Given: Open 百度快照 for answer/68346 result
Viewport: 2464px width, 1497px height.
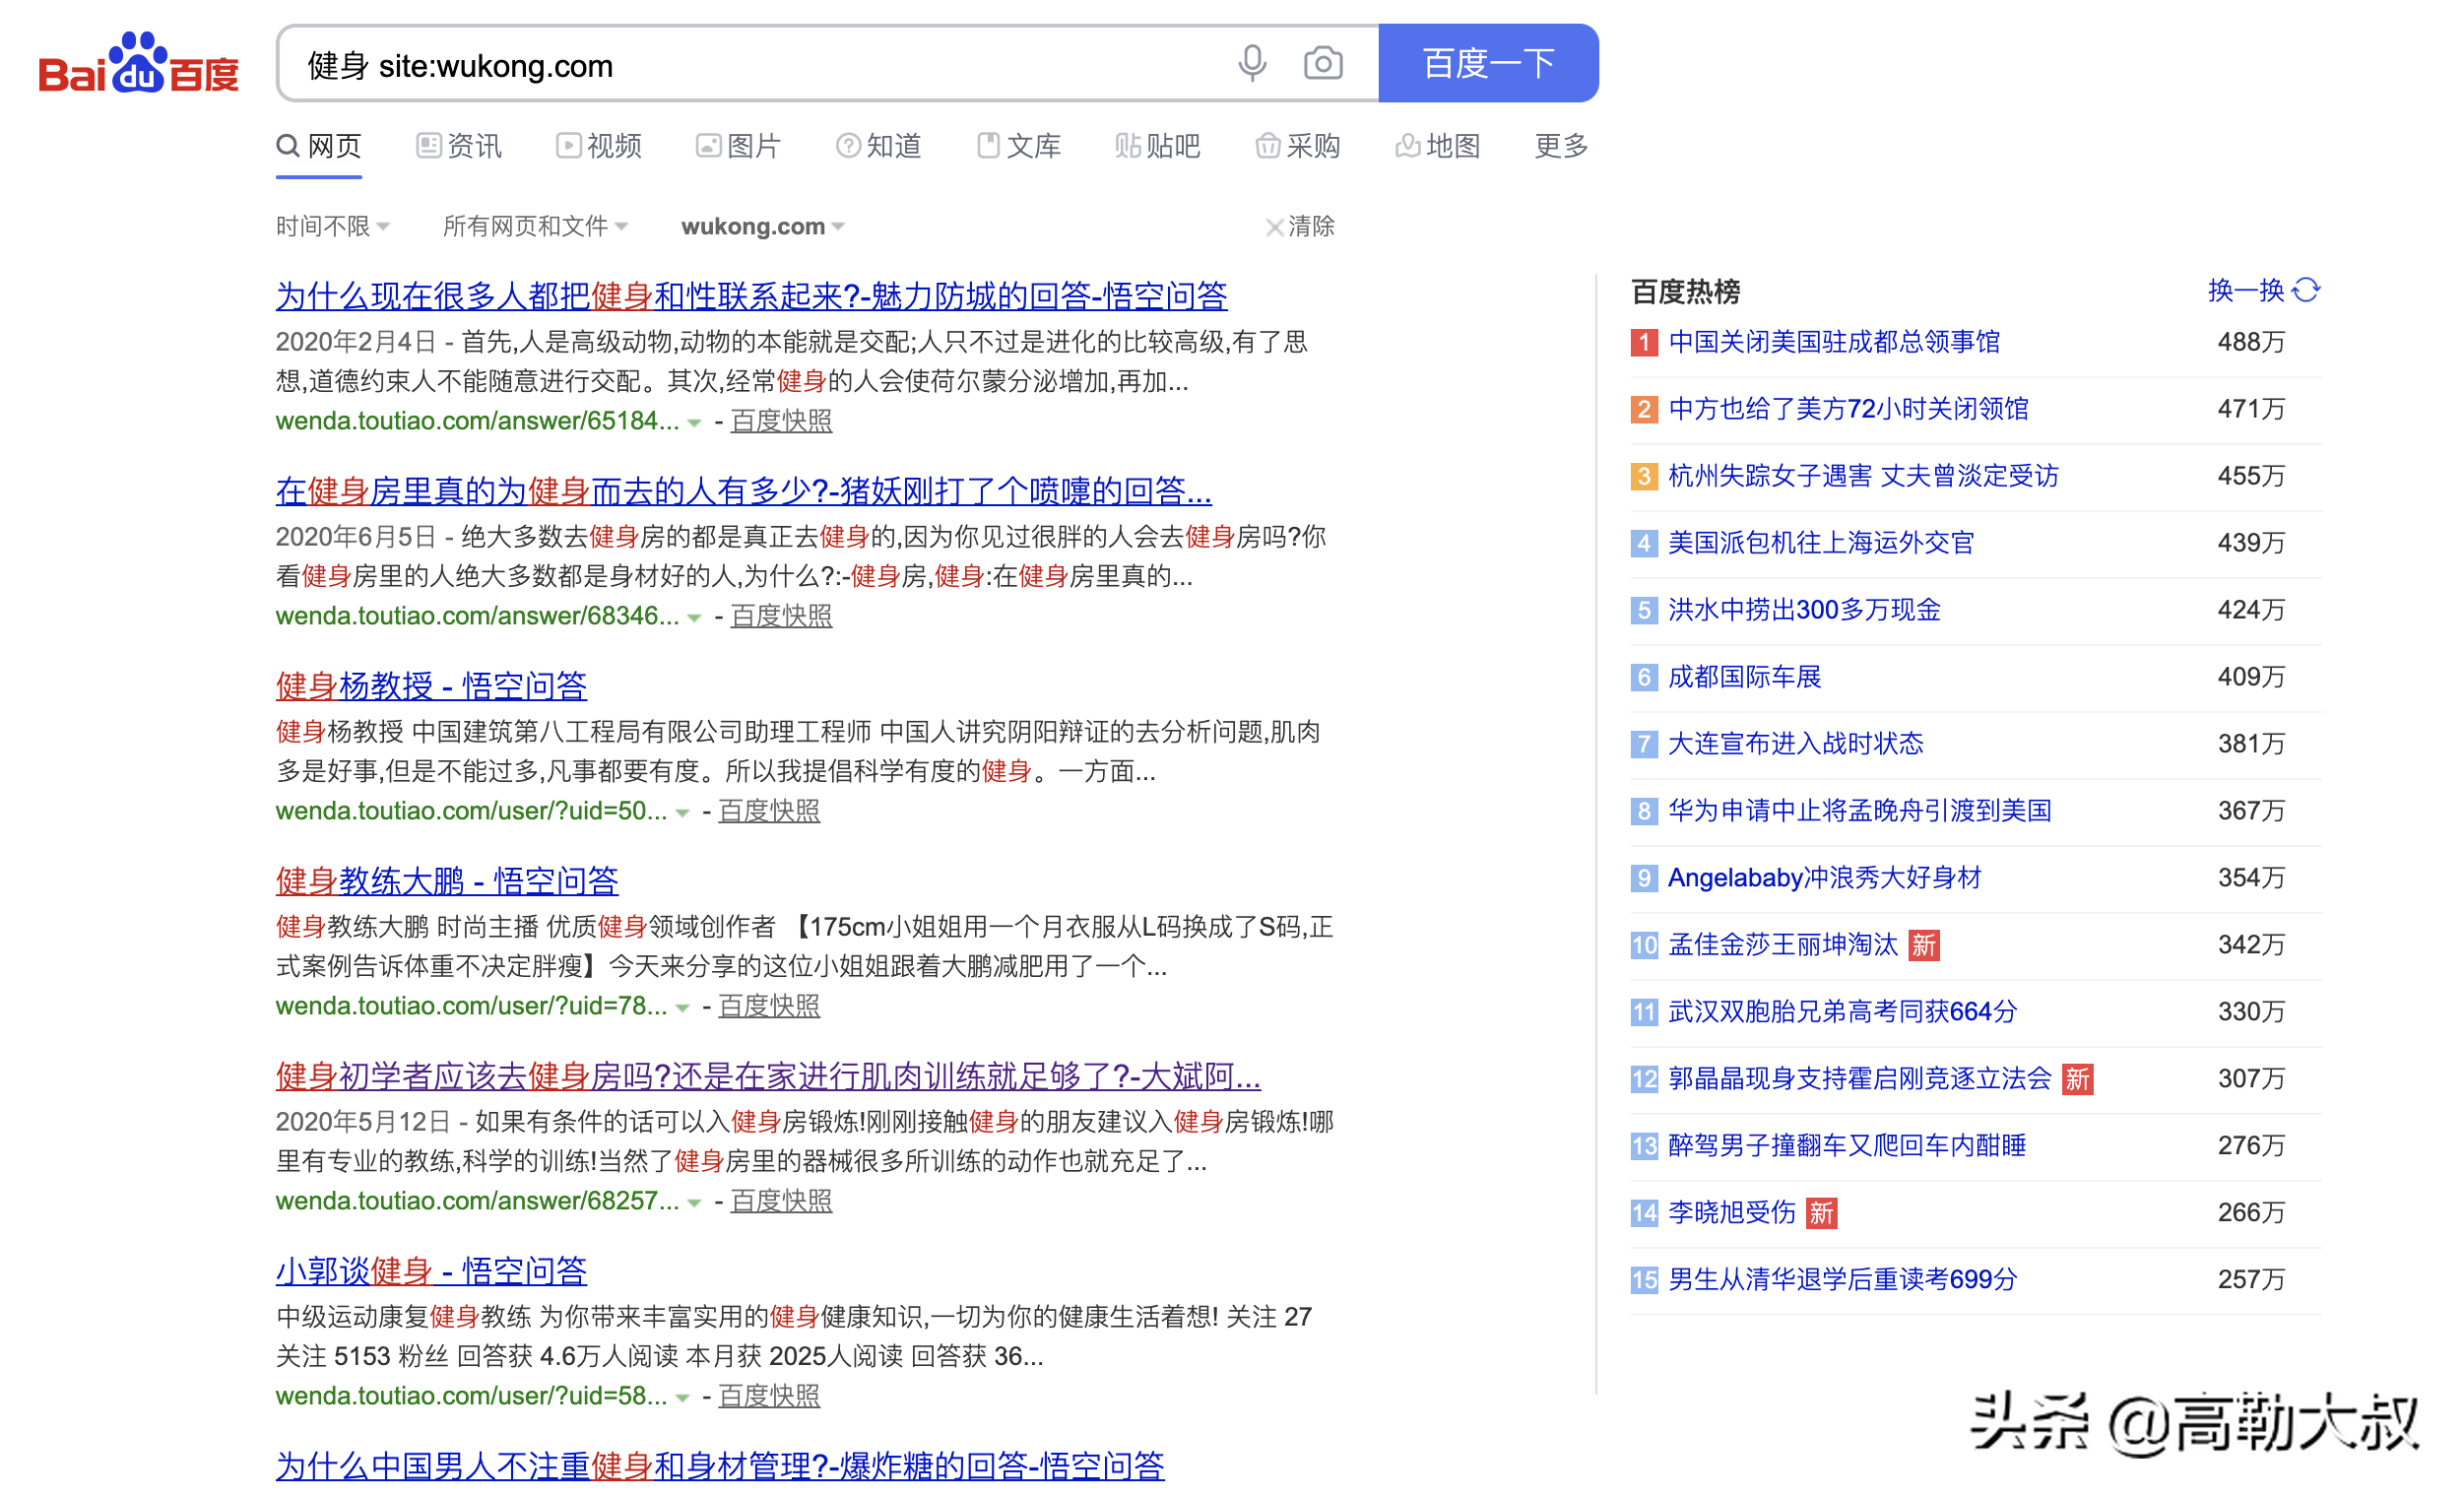Looking at the screenshot, I should pos(781,616).
